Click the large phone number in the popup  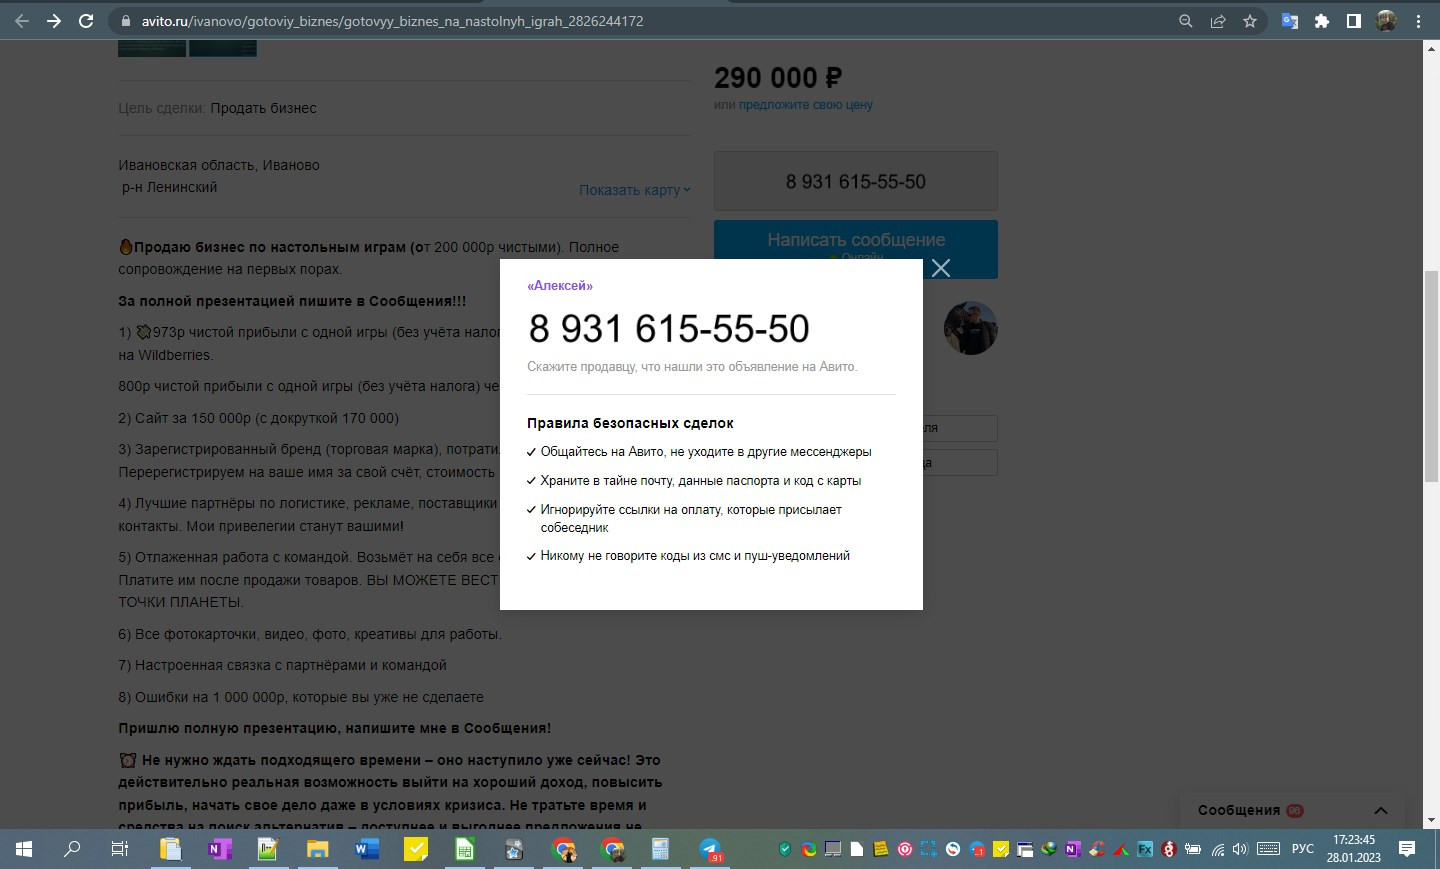point(669,328)
